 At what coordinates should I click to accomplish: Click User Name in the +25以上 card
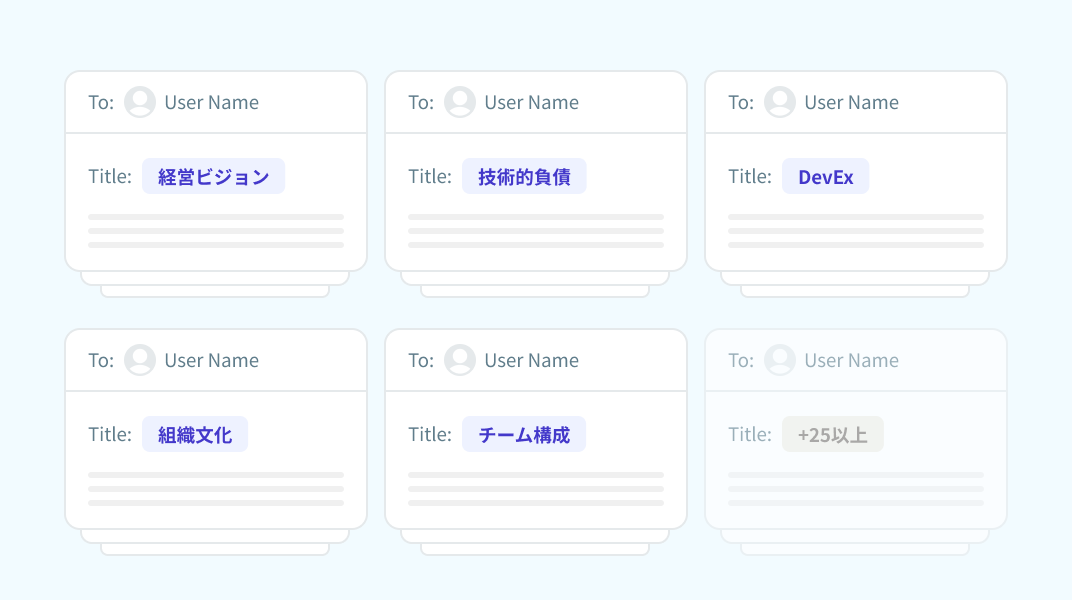pyautogui.click(x=851, y=360)
